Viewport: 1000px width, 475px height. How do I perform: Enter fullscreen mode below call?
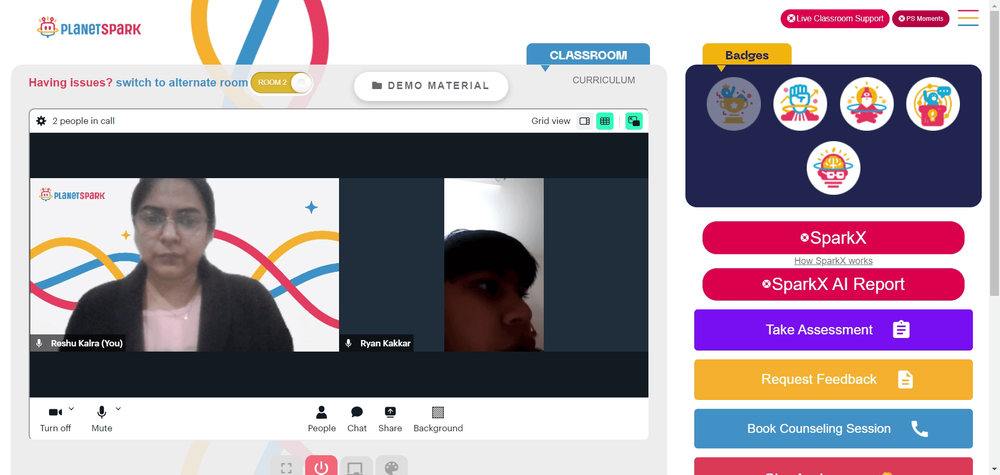(x=286, y=467)
